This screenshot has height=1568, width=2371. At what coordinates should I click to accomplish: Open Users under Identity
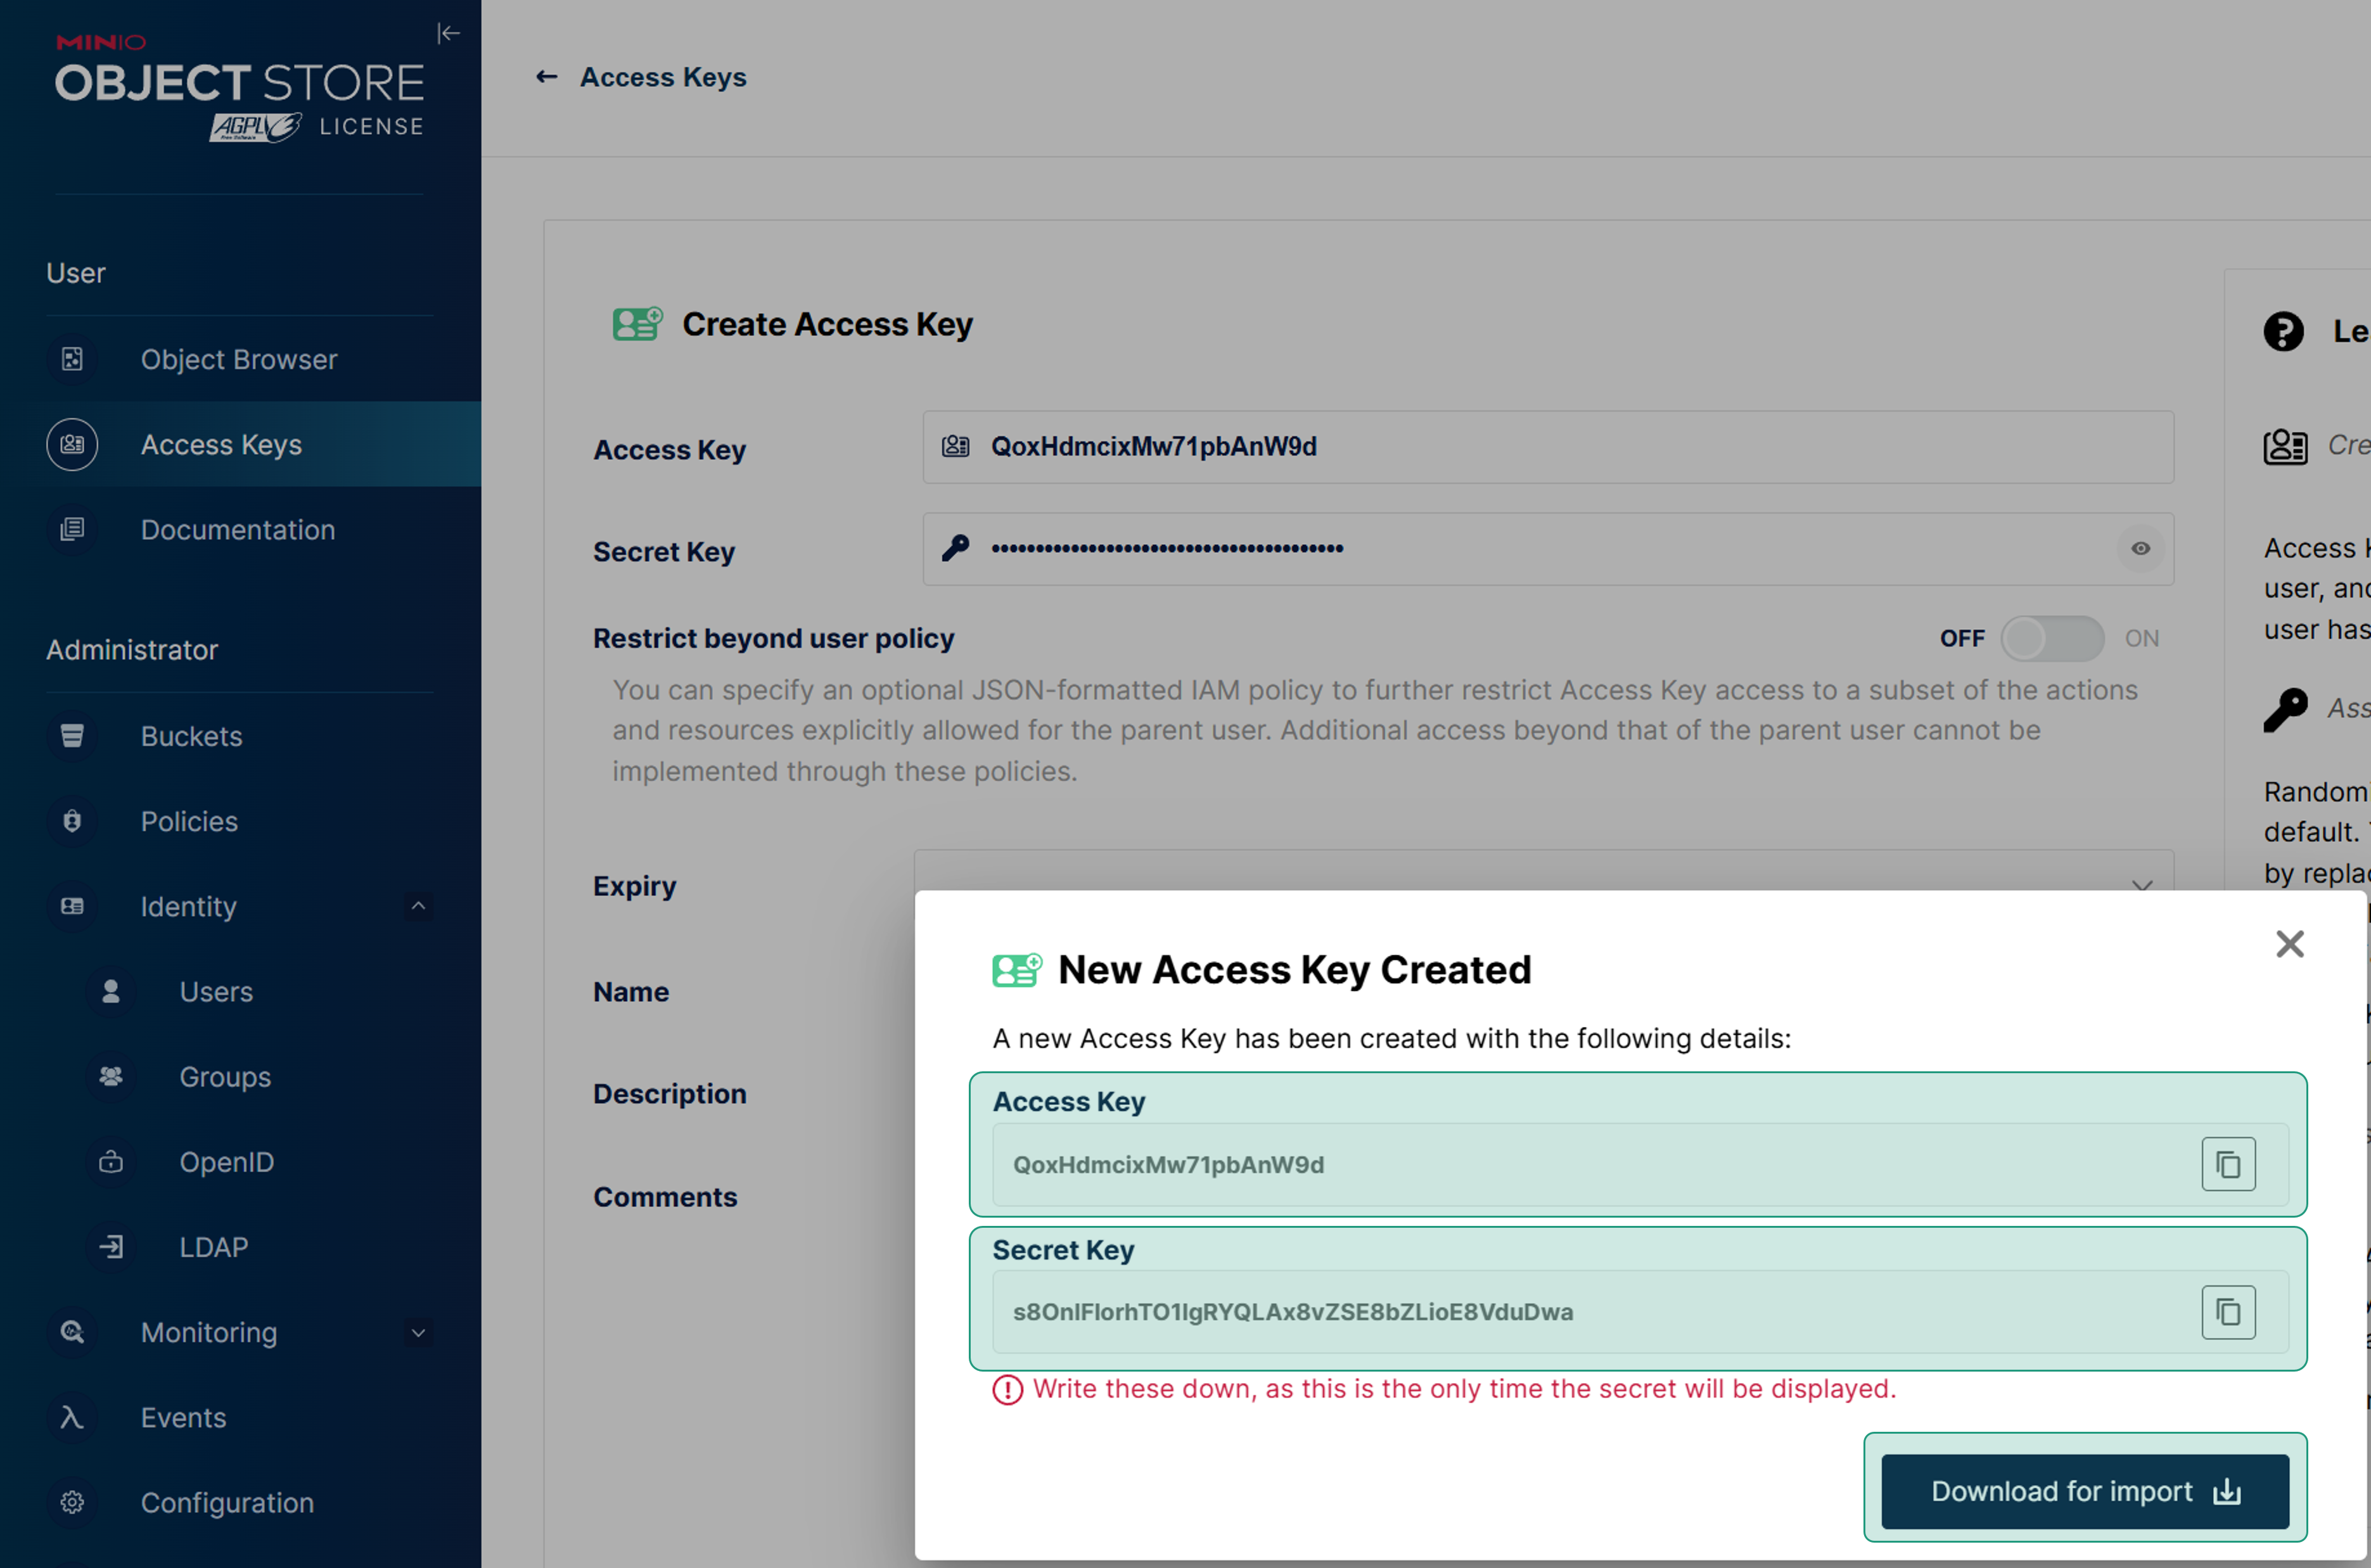[x=216, y=992]
